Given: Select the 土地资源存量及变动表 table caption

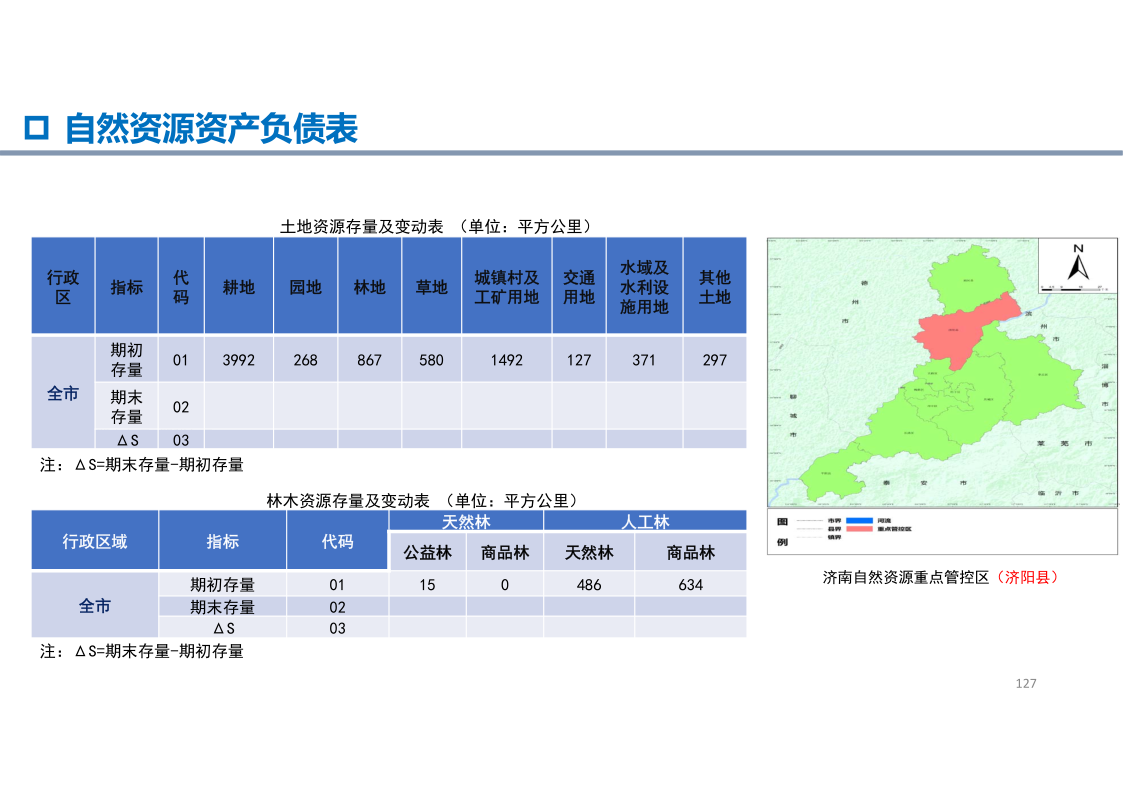Looking at the screenshot, I should [x=437, y=226].
